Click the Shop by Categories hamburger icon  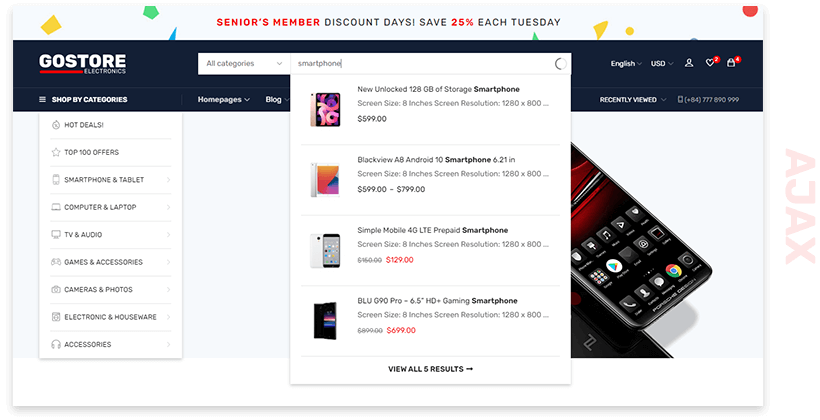point(42,99)
